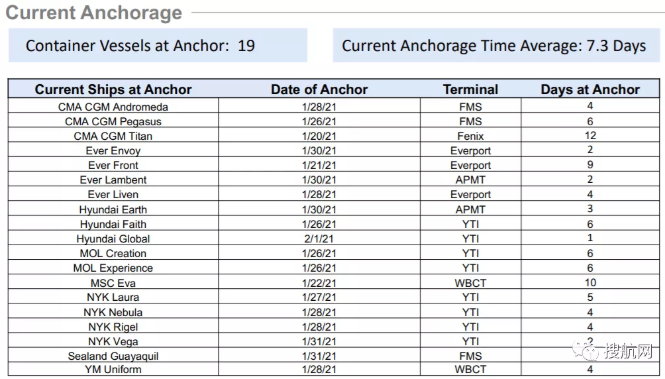Screen dimensions: 665x379
Task: Click the Days at Anchor header
Action: (x=590, y=89)
